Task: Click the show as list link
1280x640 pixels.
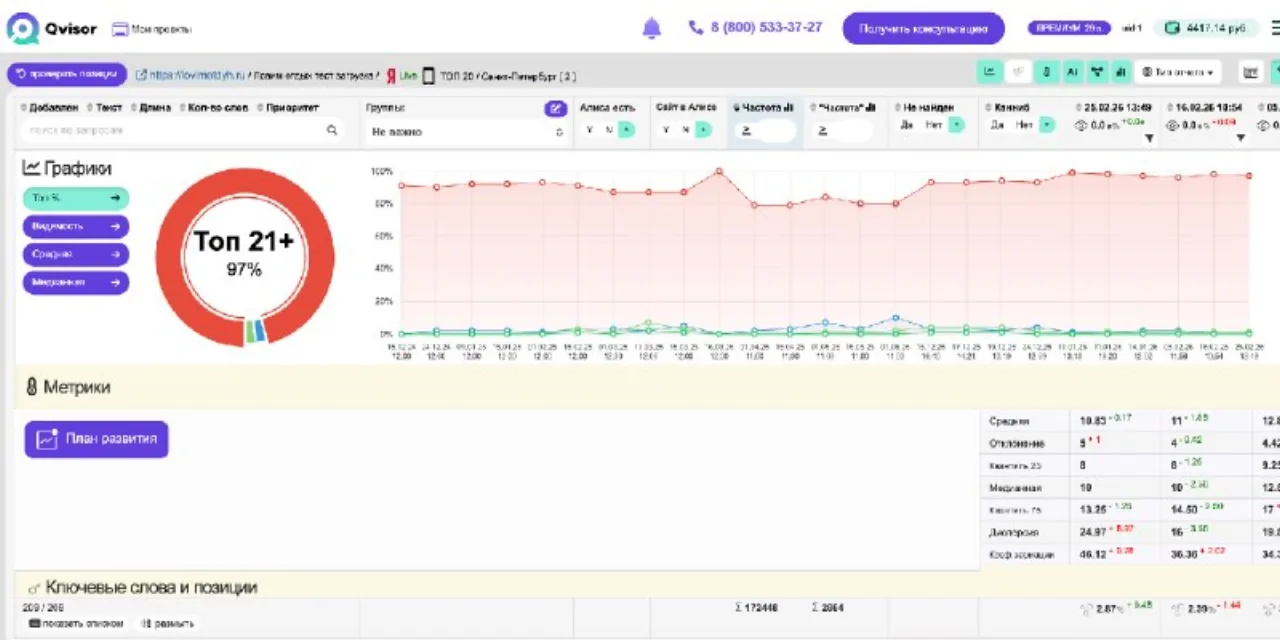Action: (x=76, y=624)
